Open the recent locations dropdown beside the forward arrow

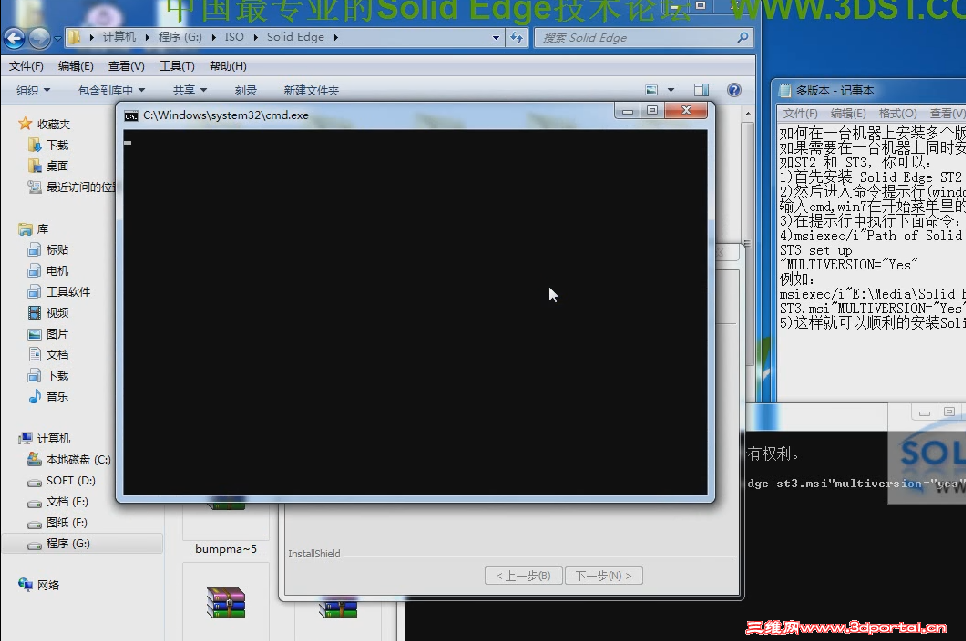57,38
